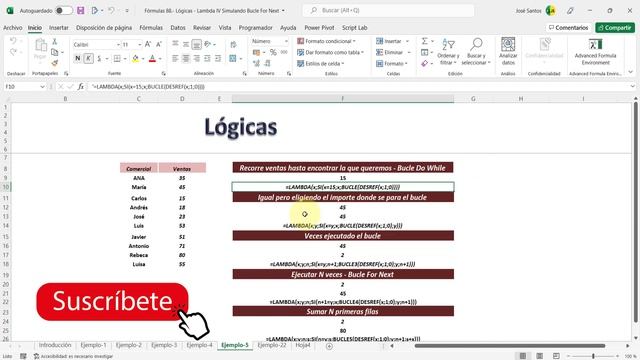640x360 pixels.
Task: Open the Formato condicional dropdown
Action: pos(327,41)
